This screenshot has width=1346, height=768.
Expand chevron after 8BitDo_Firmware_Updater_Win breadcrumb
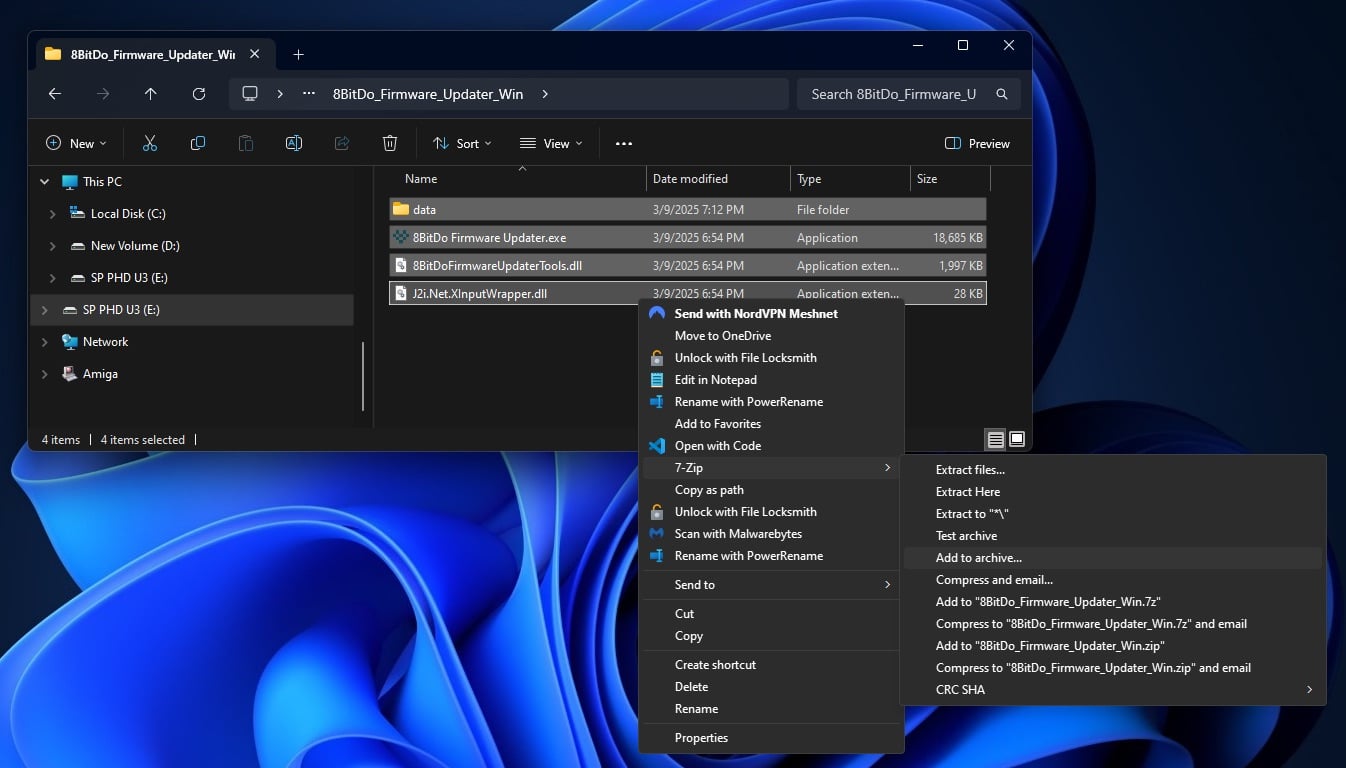pyautogui.click(x=545, y=94)
